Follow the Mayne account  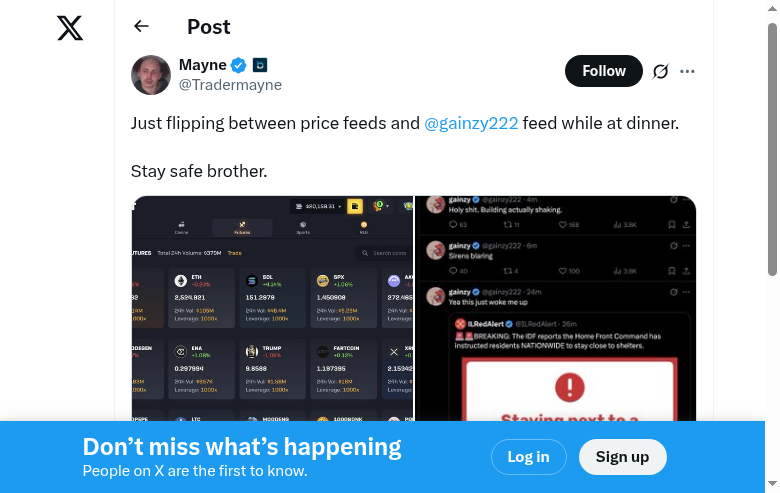(604, 71)
